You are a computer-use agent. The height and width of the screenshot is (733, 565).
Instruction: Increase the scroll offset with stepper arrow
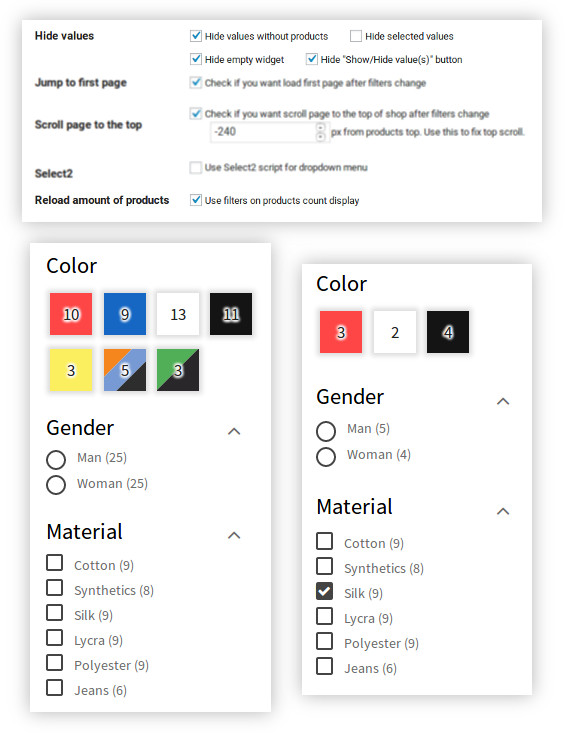click(321, 127)
